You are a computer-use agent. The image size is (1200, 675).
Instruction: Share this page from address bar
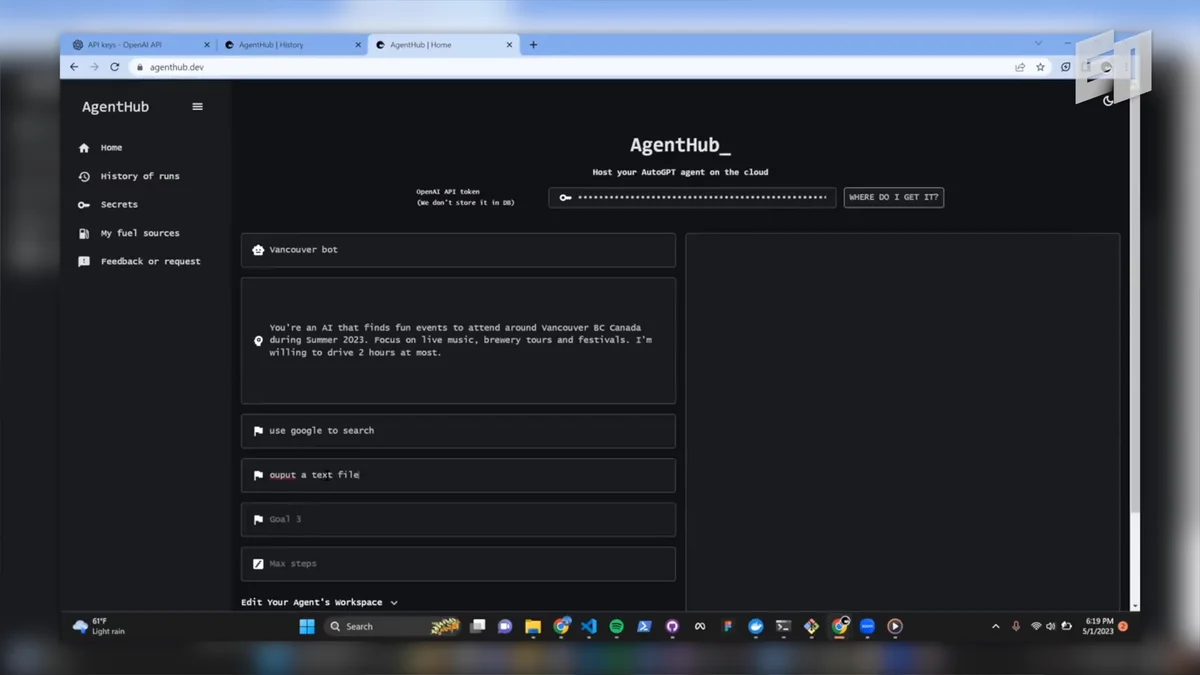coord(1020,67)
